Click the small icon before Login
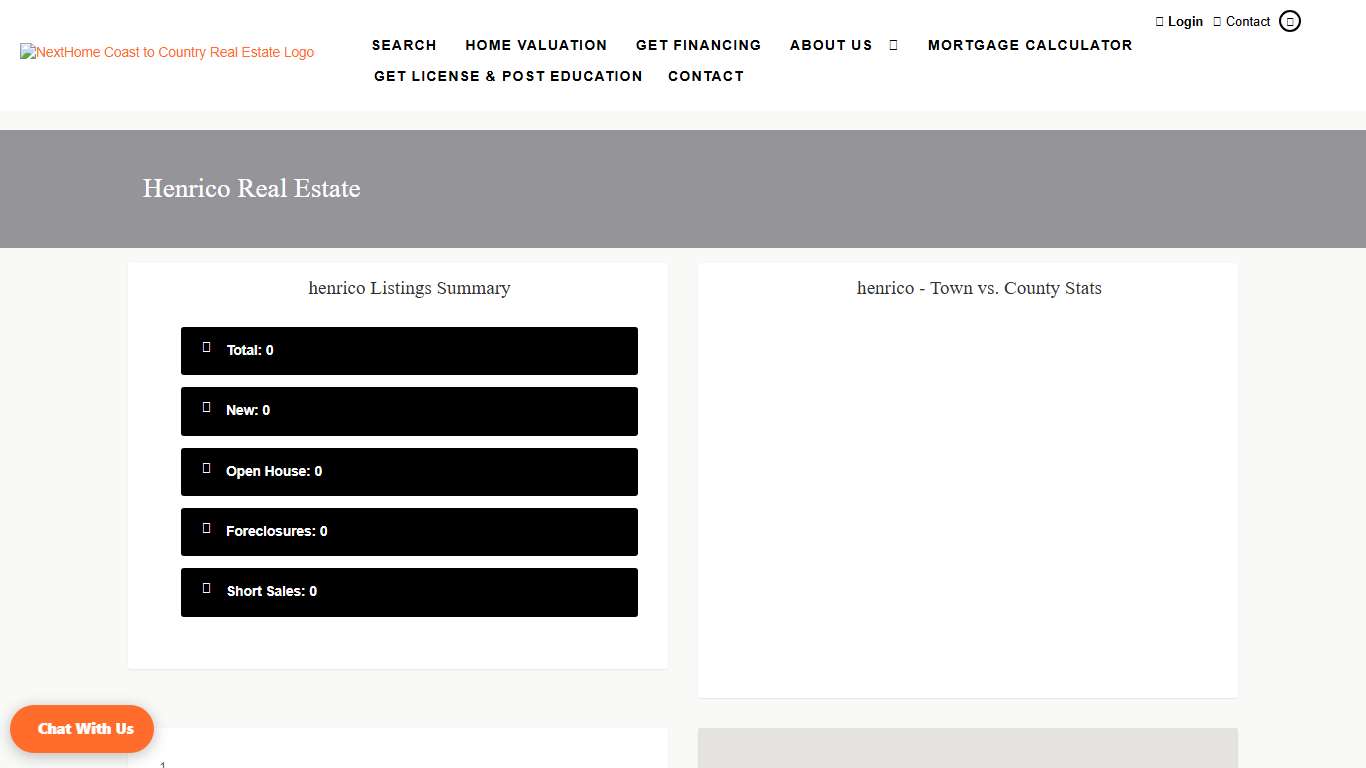Screen dimensions: 1366x768 pos(1160,21)
